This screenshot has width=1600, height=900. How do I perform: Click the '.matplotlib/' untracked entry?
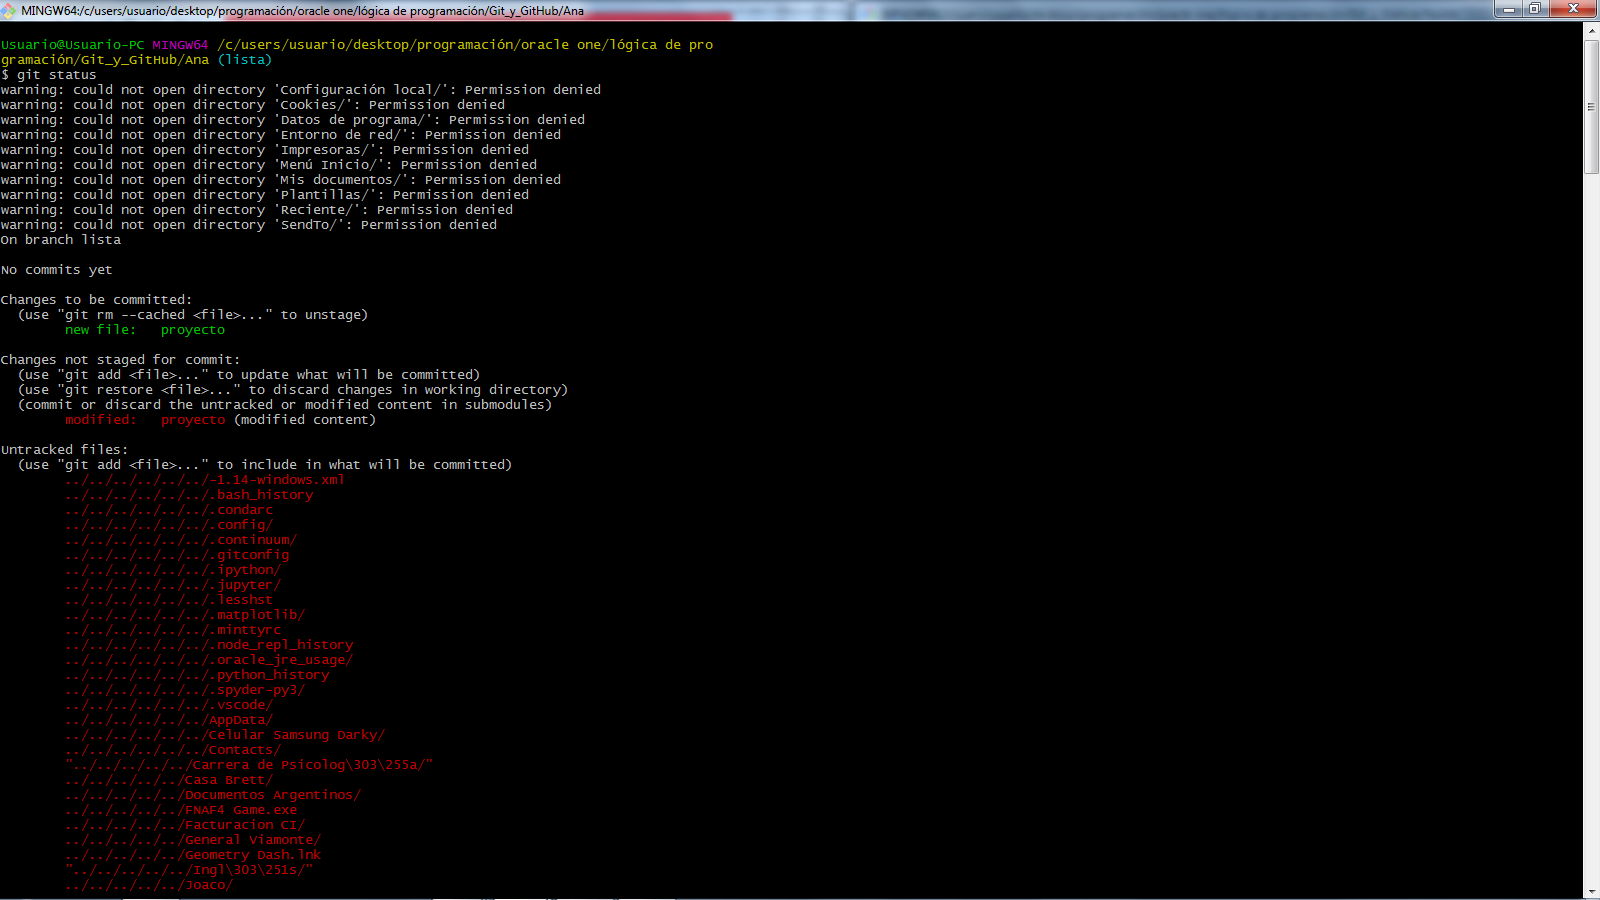[x=185, y=615]
